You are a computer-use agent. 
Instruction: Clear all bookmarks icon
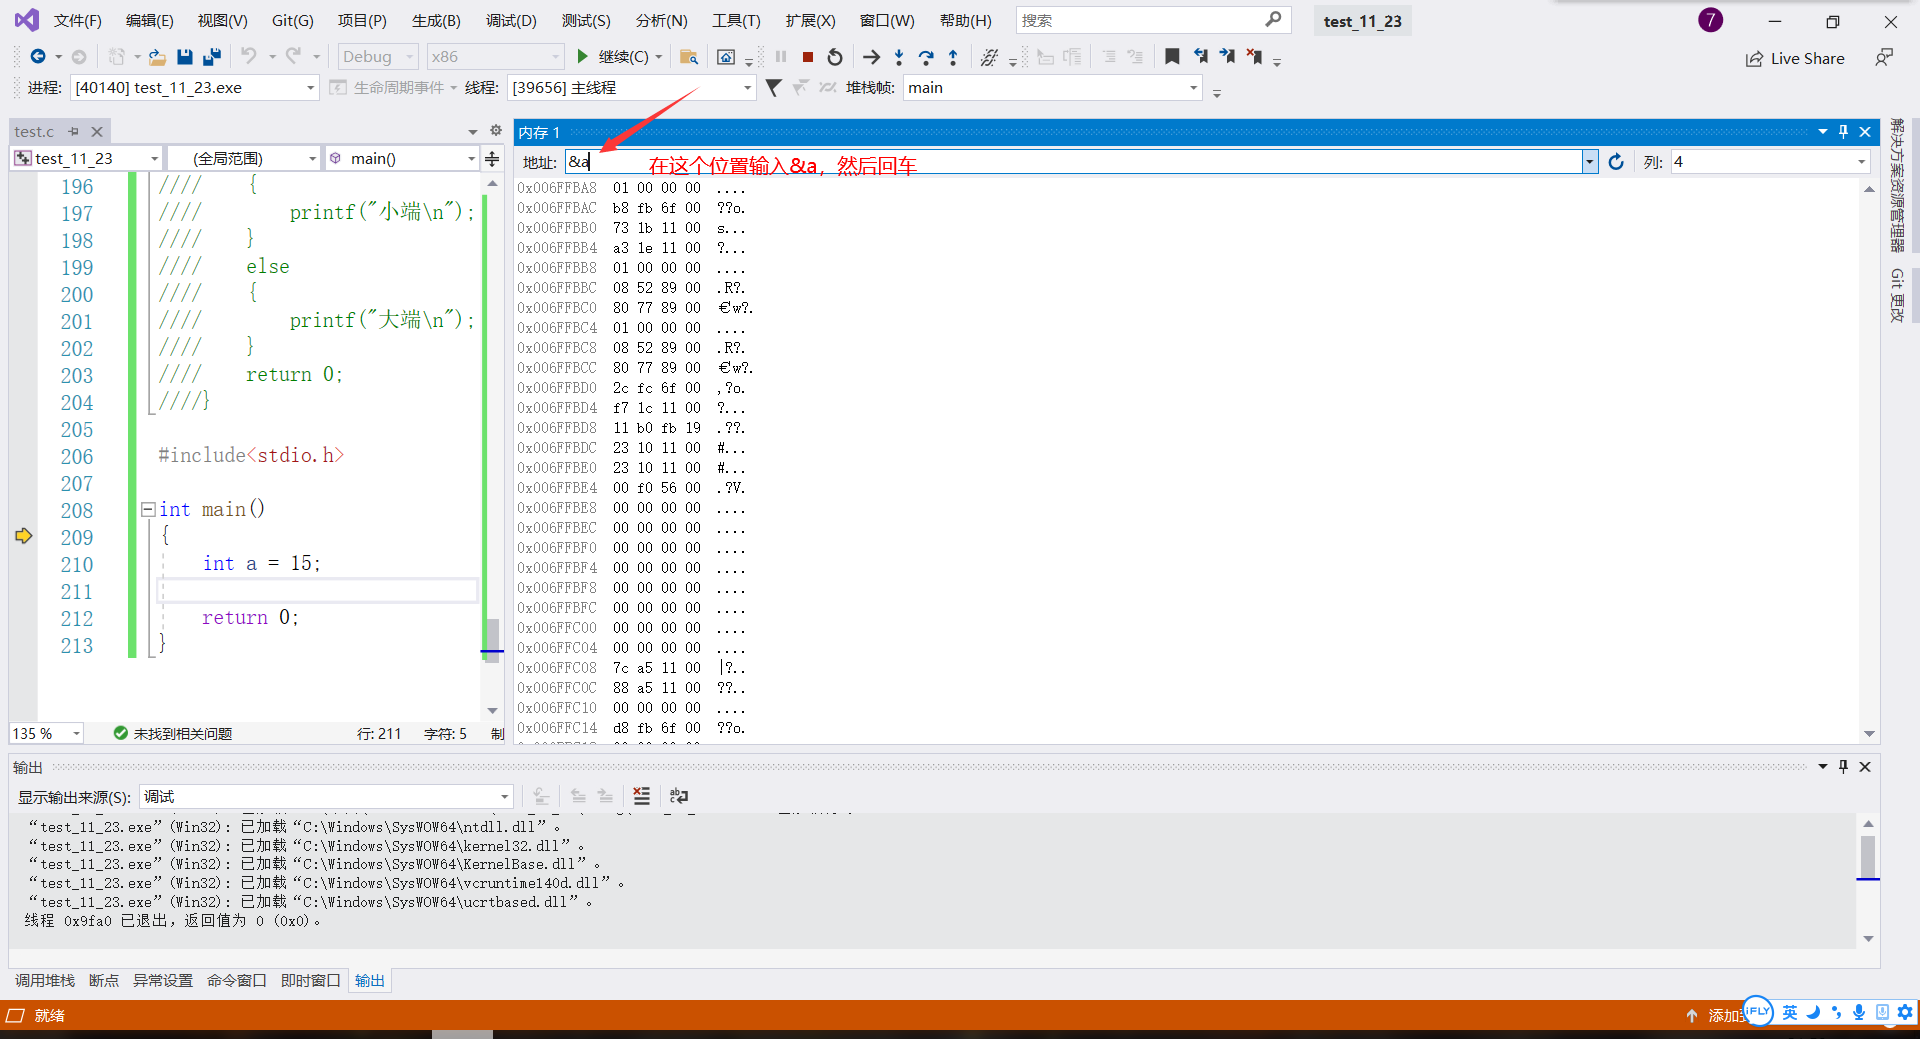click(x=1254, y=57)
